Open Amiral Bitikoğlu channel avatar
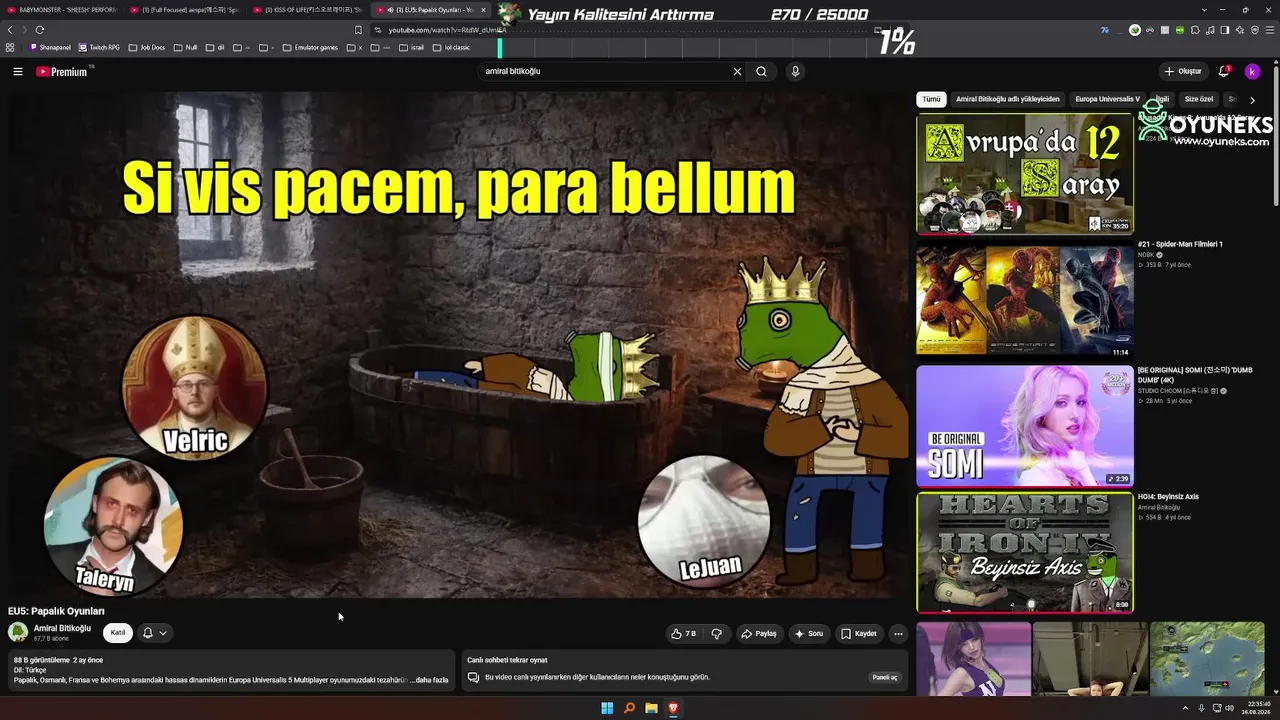Image resolution: width=1280 pixels, height=720 pixels. click(18, 632)
